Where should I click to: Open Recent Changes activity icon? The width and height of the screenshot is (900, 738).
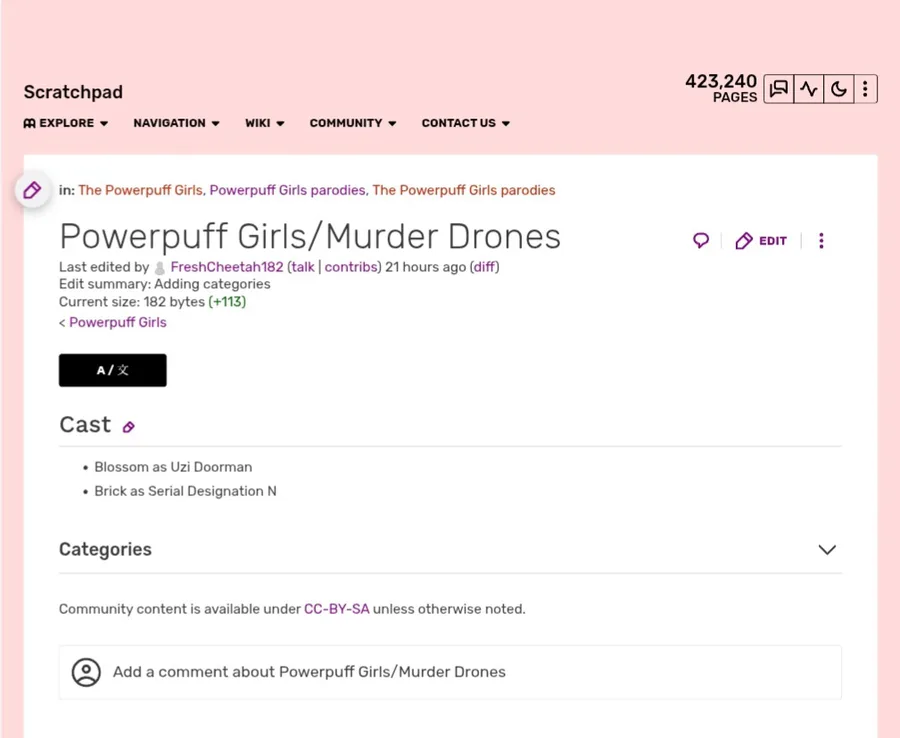pyautogui.click(x=808, y=89)
